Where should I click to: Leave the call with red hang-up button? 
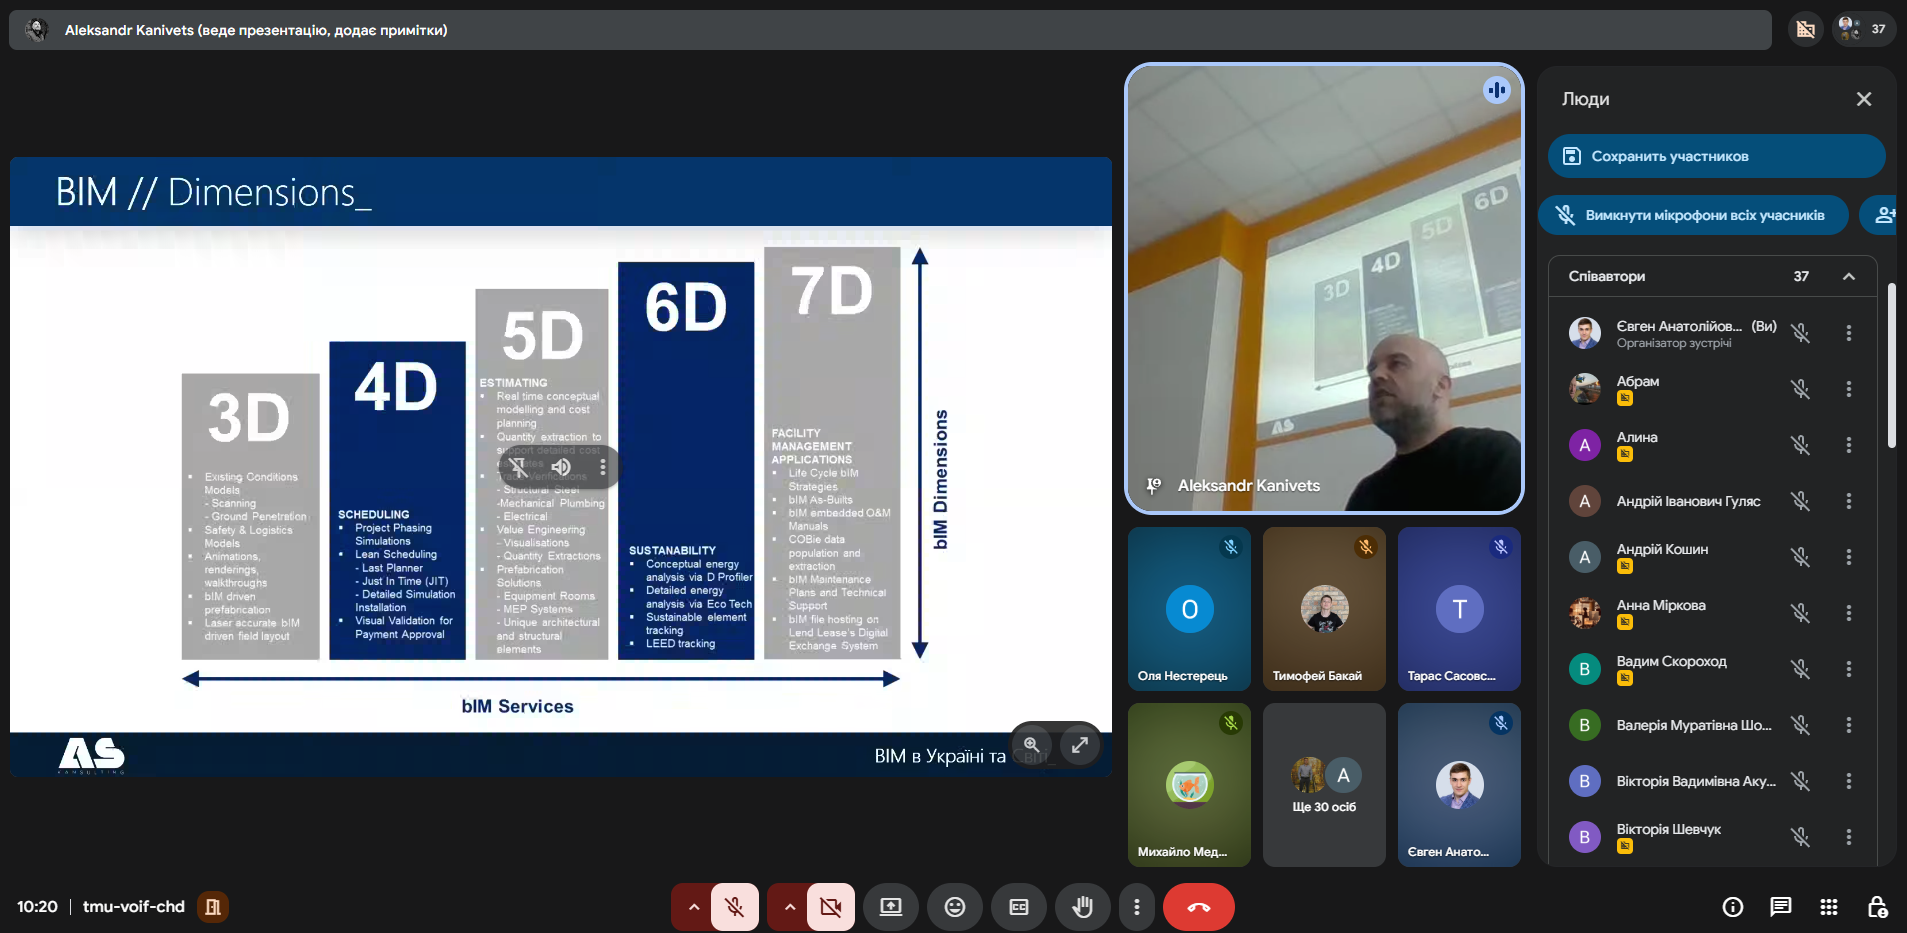(1198, 907)
